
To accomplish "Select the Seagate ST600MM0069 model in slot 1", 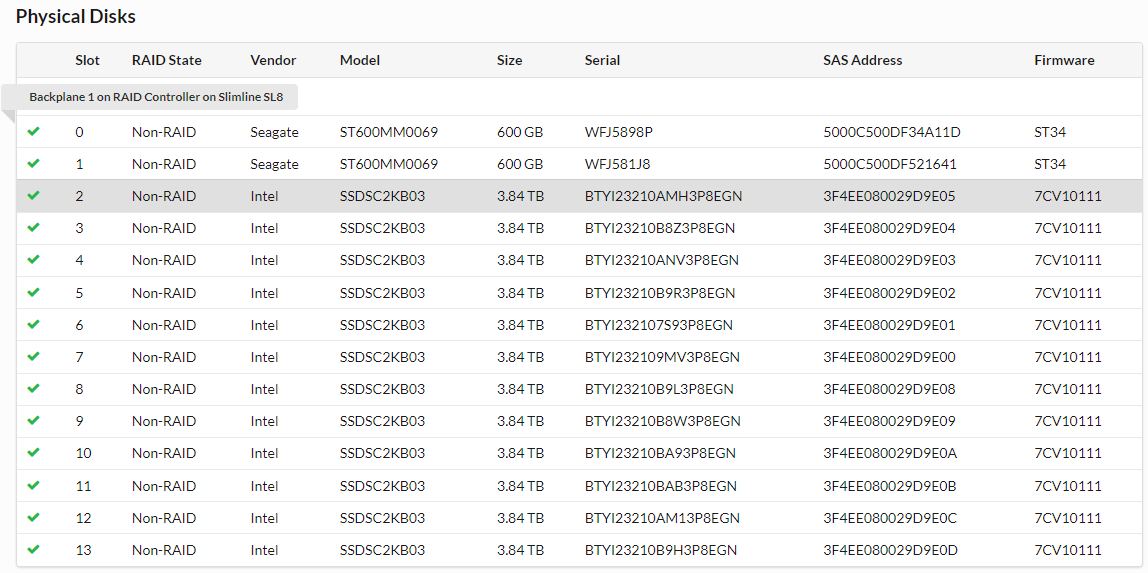I will (388, 164).
